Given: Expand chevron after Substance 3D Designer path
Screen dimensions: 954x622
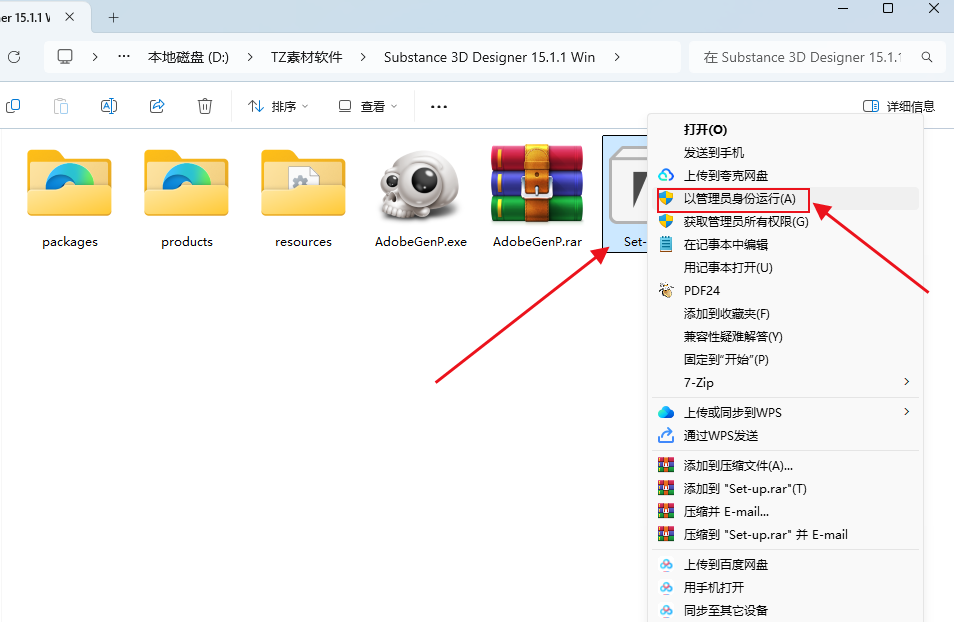Looking at the screenshot, I should pyautogui.click(x=617, y=57).
